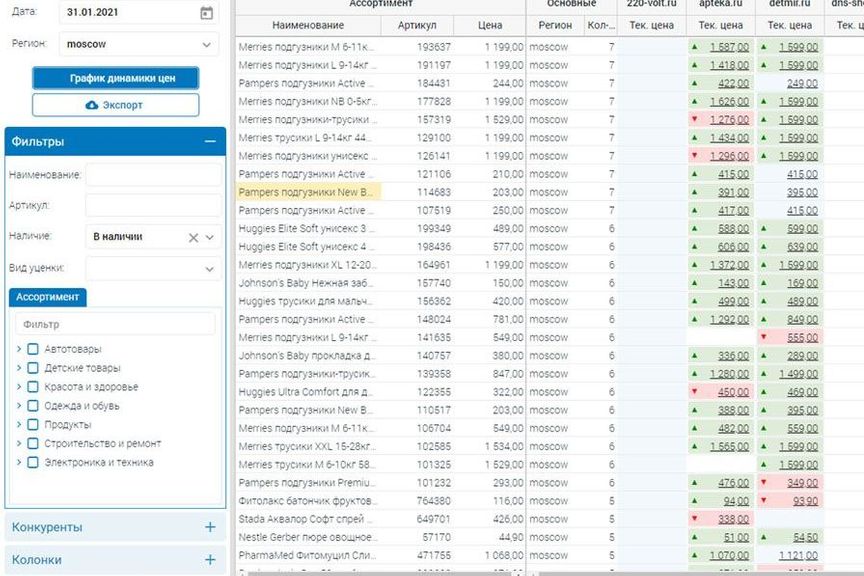Select article number 193637 cell
The height and width of the screenshot is (576, 864).
[434, 47]
